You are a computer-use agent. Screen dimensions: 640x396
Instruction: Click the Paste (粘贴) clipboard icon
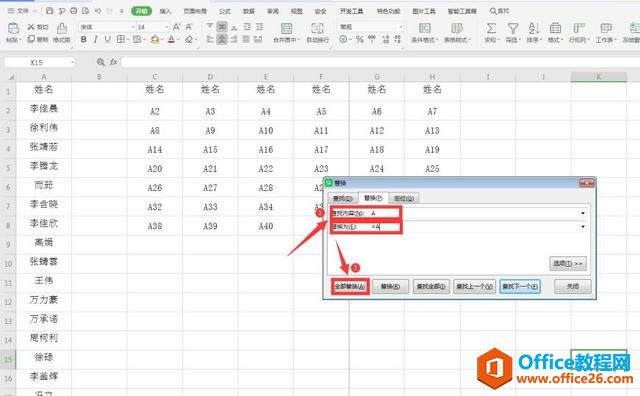pos(13,29)
